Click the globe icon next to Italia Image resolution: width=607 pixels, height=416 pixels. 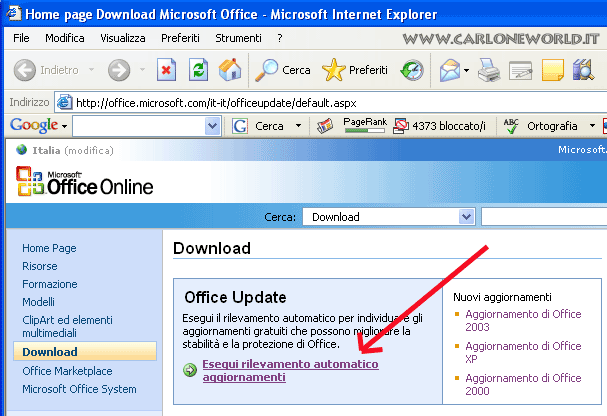click(x=22, y=150)
